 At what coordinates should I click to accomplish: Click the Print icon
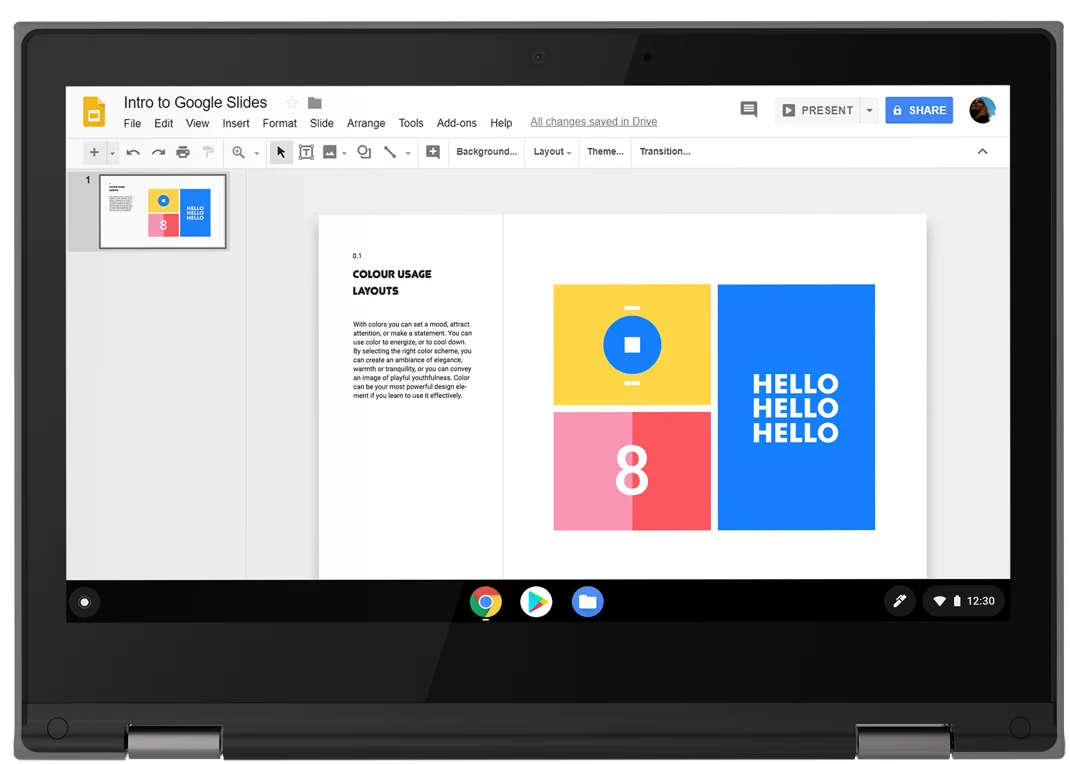coord(182,152)
